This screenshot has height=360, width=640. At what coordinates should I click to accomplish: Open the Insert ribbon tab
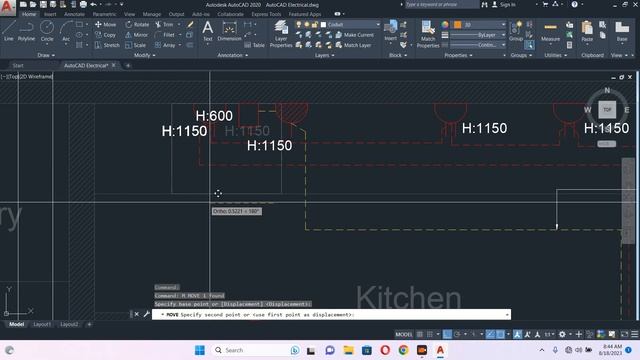pyautogui.click(x=50, y=14)
